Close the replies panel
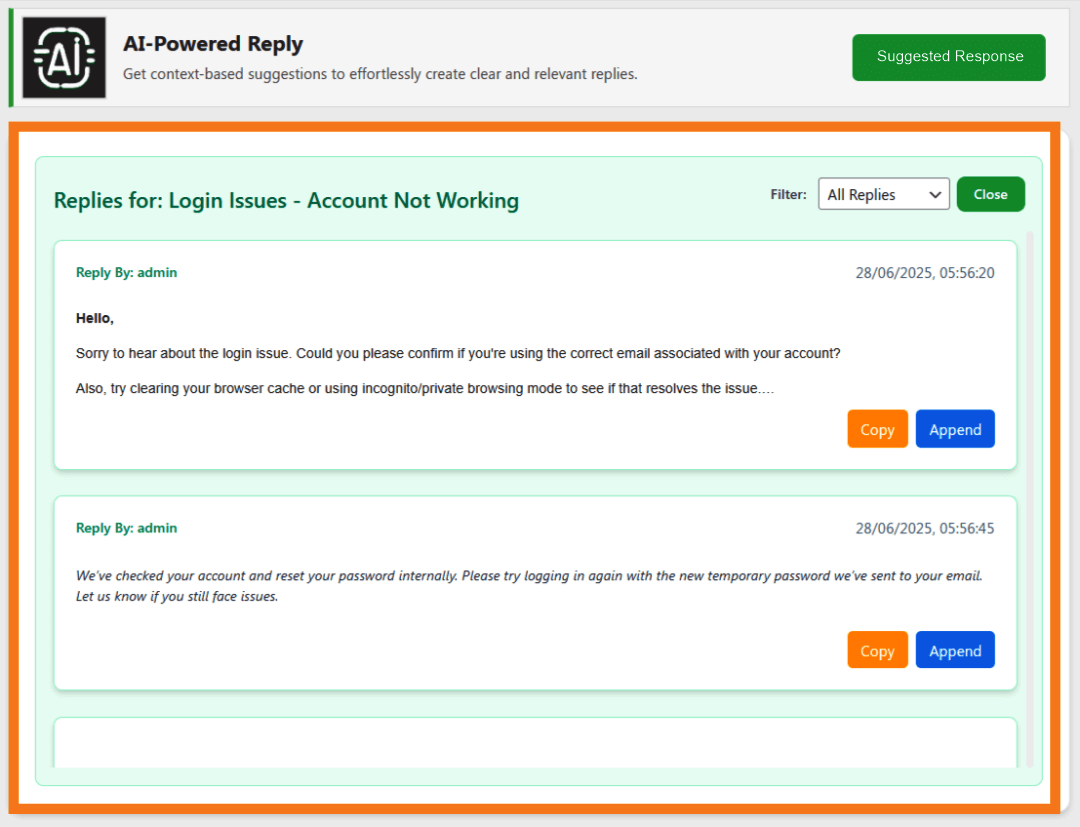This screenshot has height=827, width=1080. click(x=990, y=195)
